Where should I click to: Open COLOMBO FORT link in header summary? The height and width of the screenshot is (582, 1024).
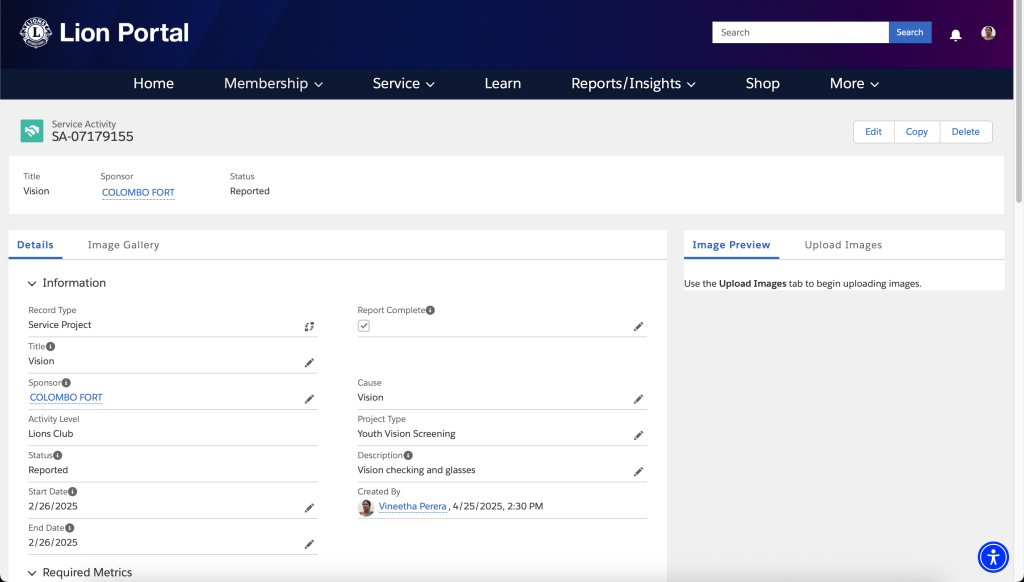click(x=138, y=193)
